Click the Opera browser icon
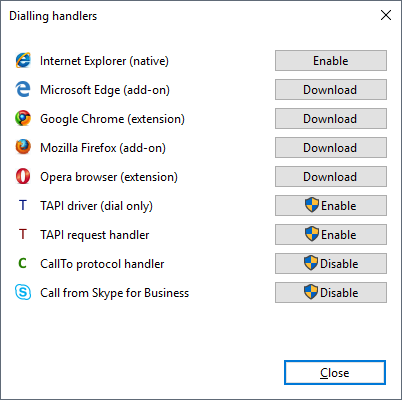The height and width of the screenshot is (400, 402). (23, 176)
